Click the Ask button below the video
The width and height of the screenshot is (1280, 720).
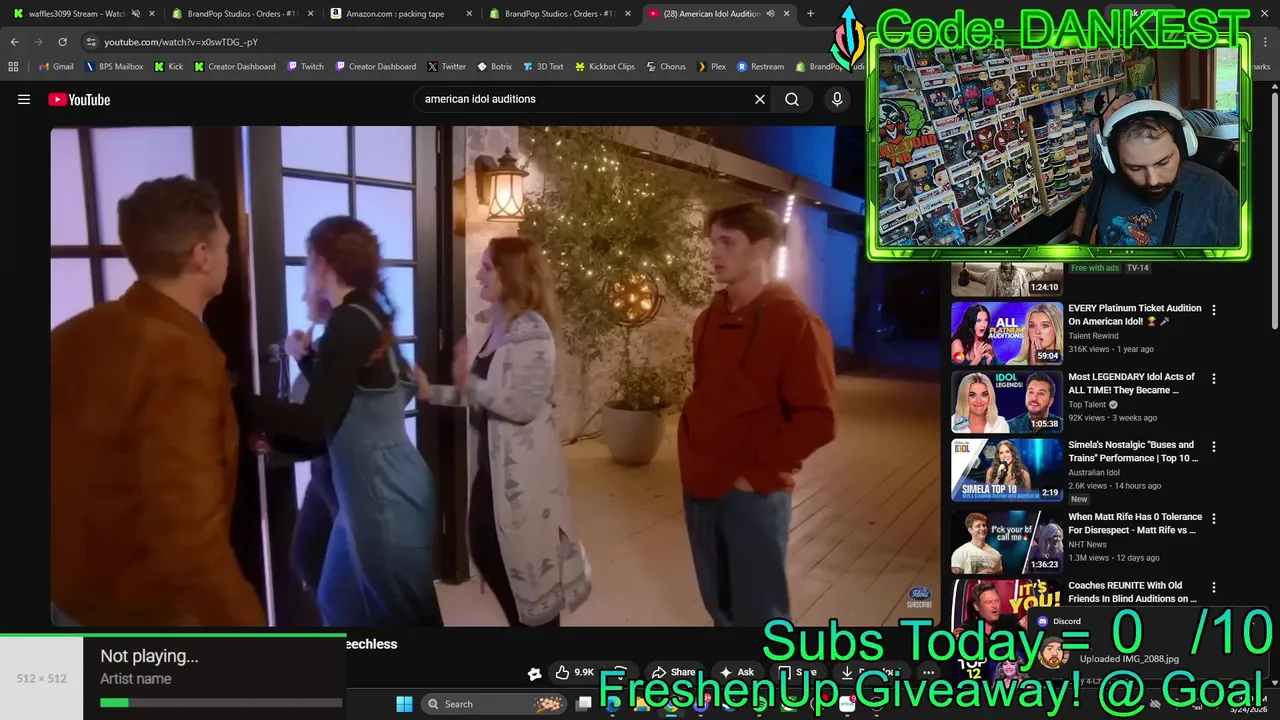736,673
